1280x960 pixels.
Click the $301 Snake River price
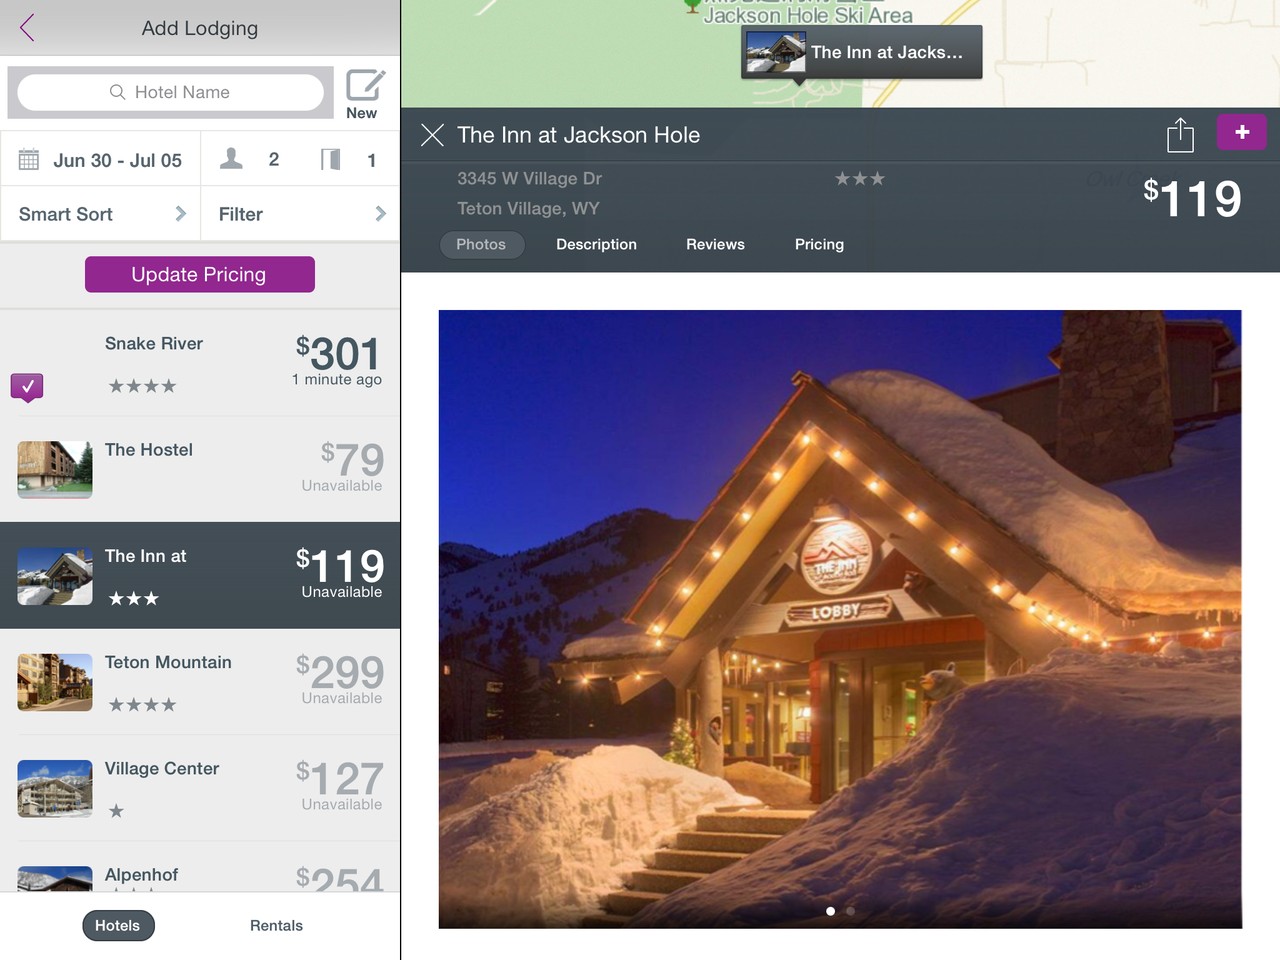click(x=338, y=353)
